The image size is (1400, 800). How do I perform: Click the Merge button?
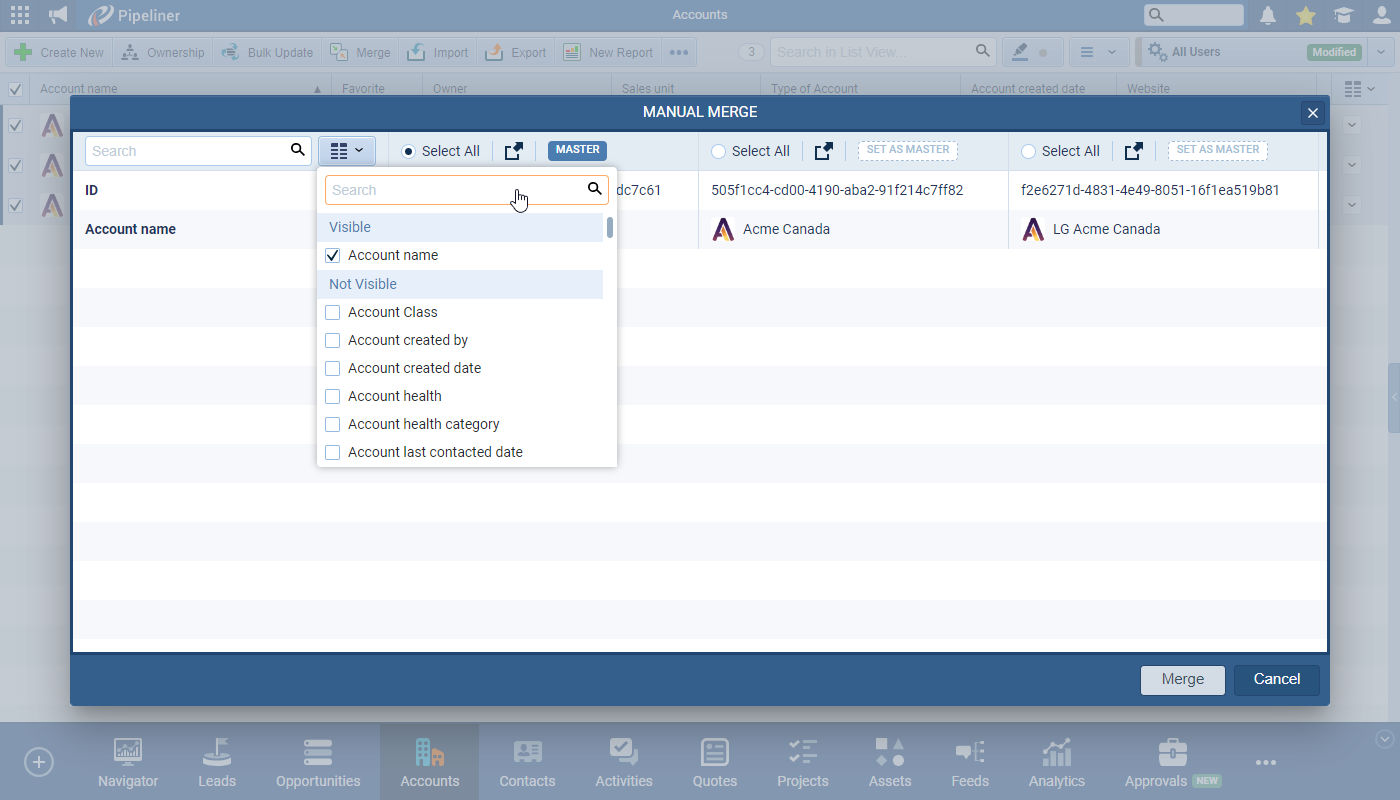click(x=1182, y=679)
